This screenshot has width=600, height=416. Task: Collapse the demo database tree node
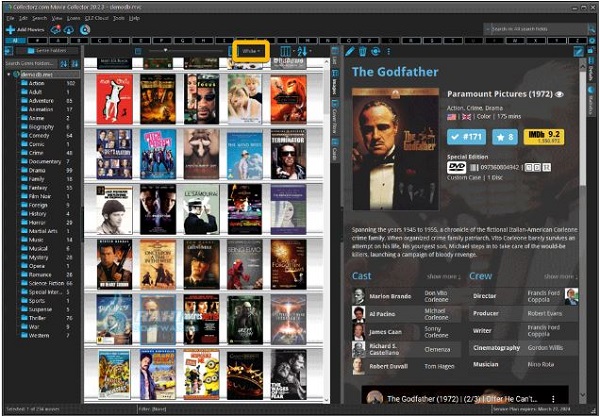click(9, 74)
